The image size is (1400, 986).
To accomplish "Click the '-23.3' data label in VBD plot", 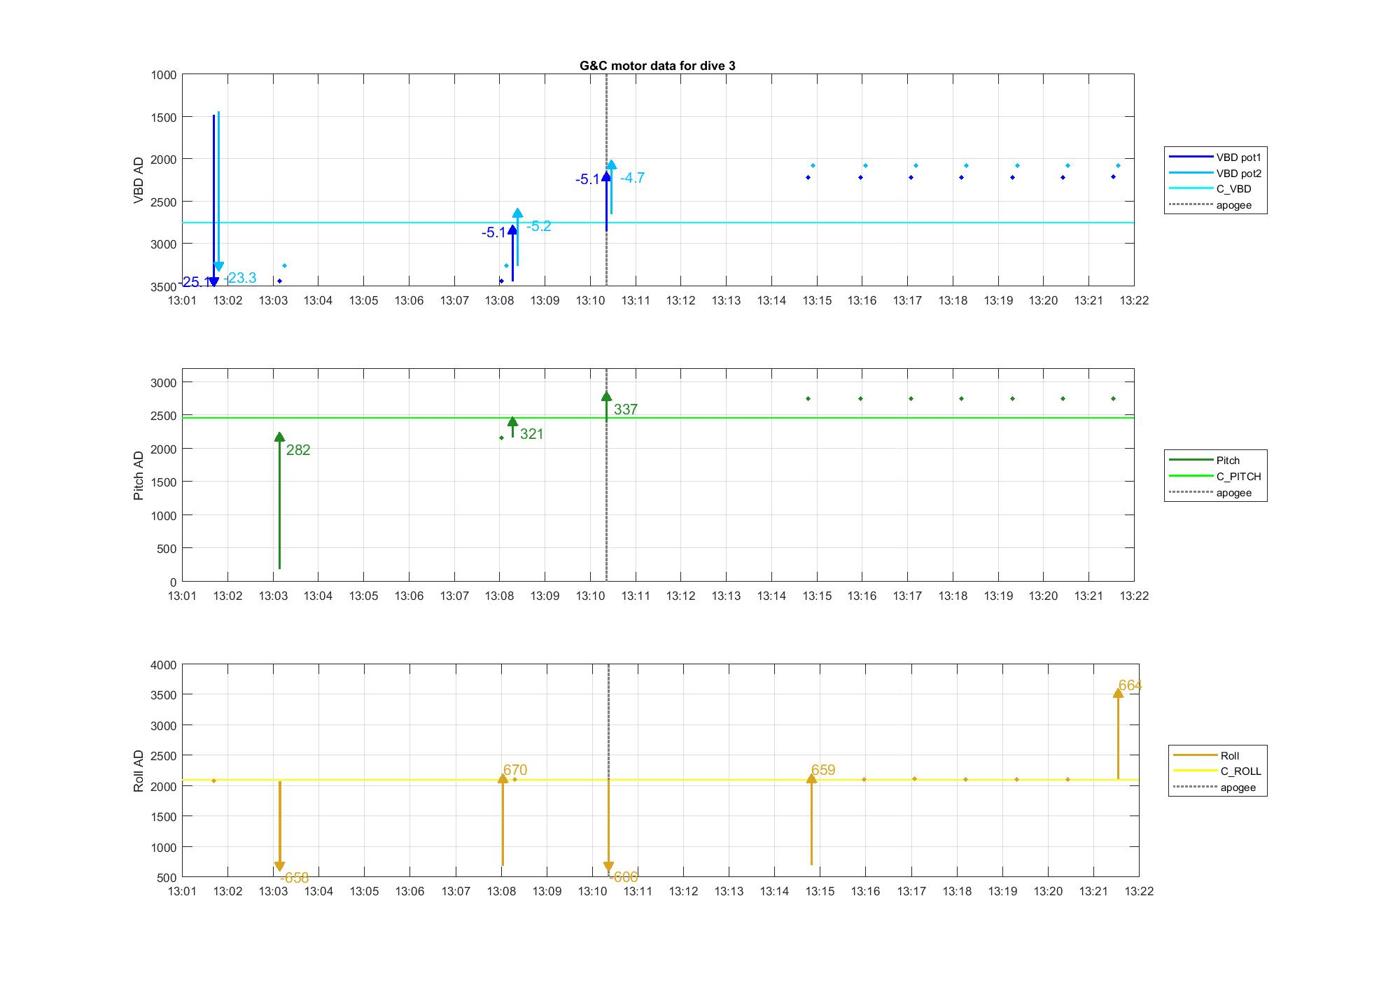I will (241, 278).
